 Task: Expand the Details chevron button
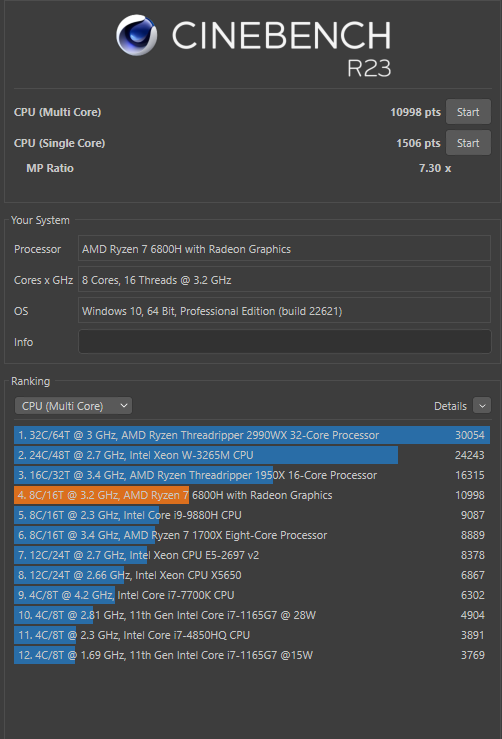click(x=482, y=406)
